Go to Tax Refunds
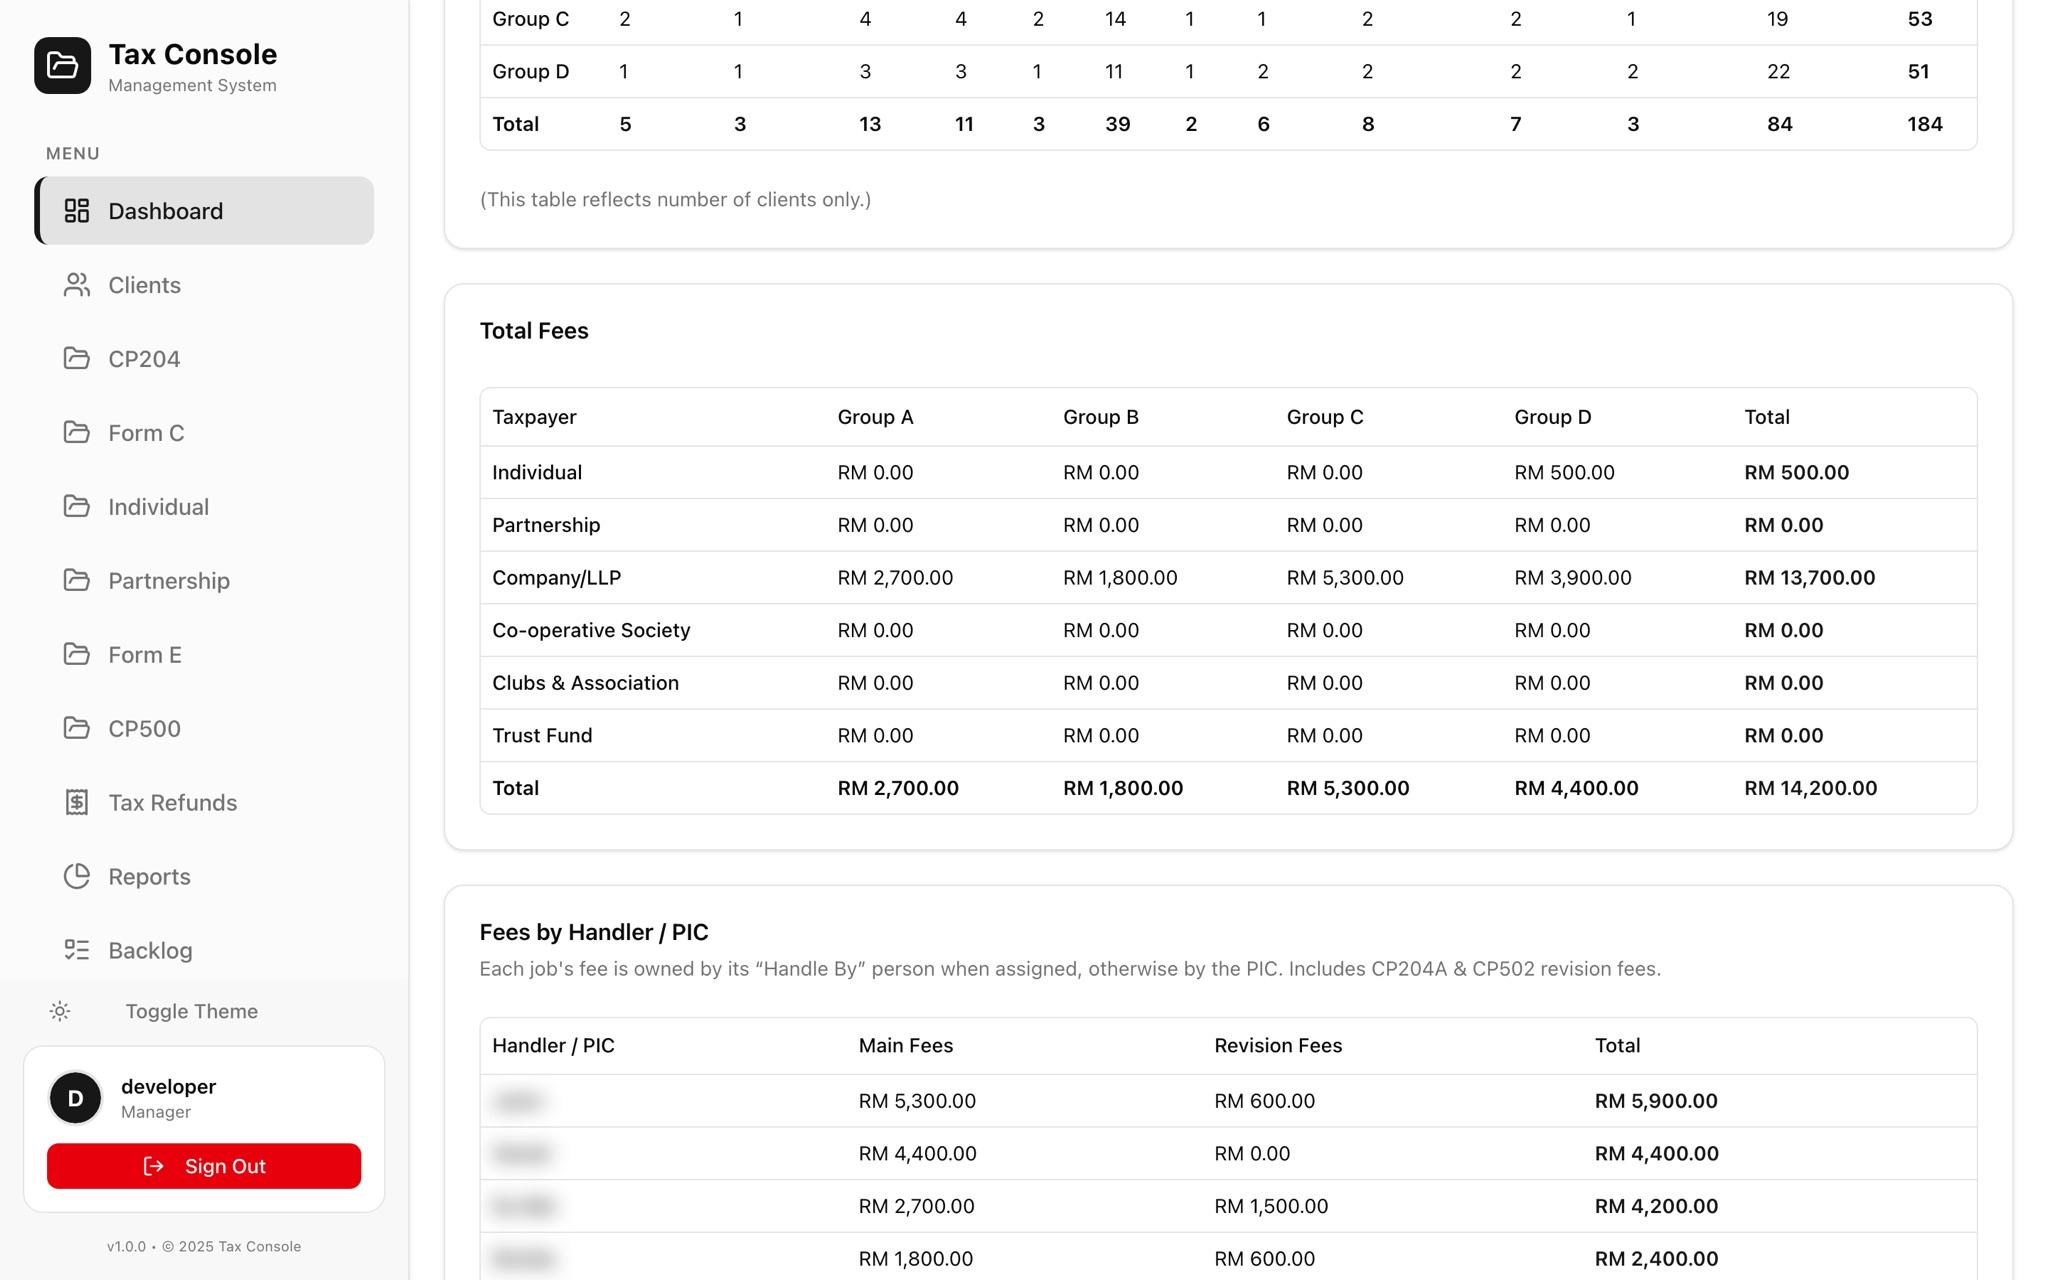 coord(204,803)
